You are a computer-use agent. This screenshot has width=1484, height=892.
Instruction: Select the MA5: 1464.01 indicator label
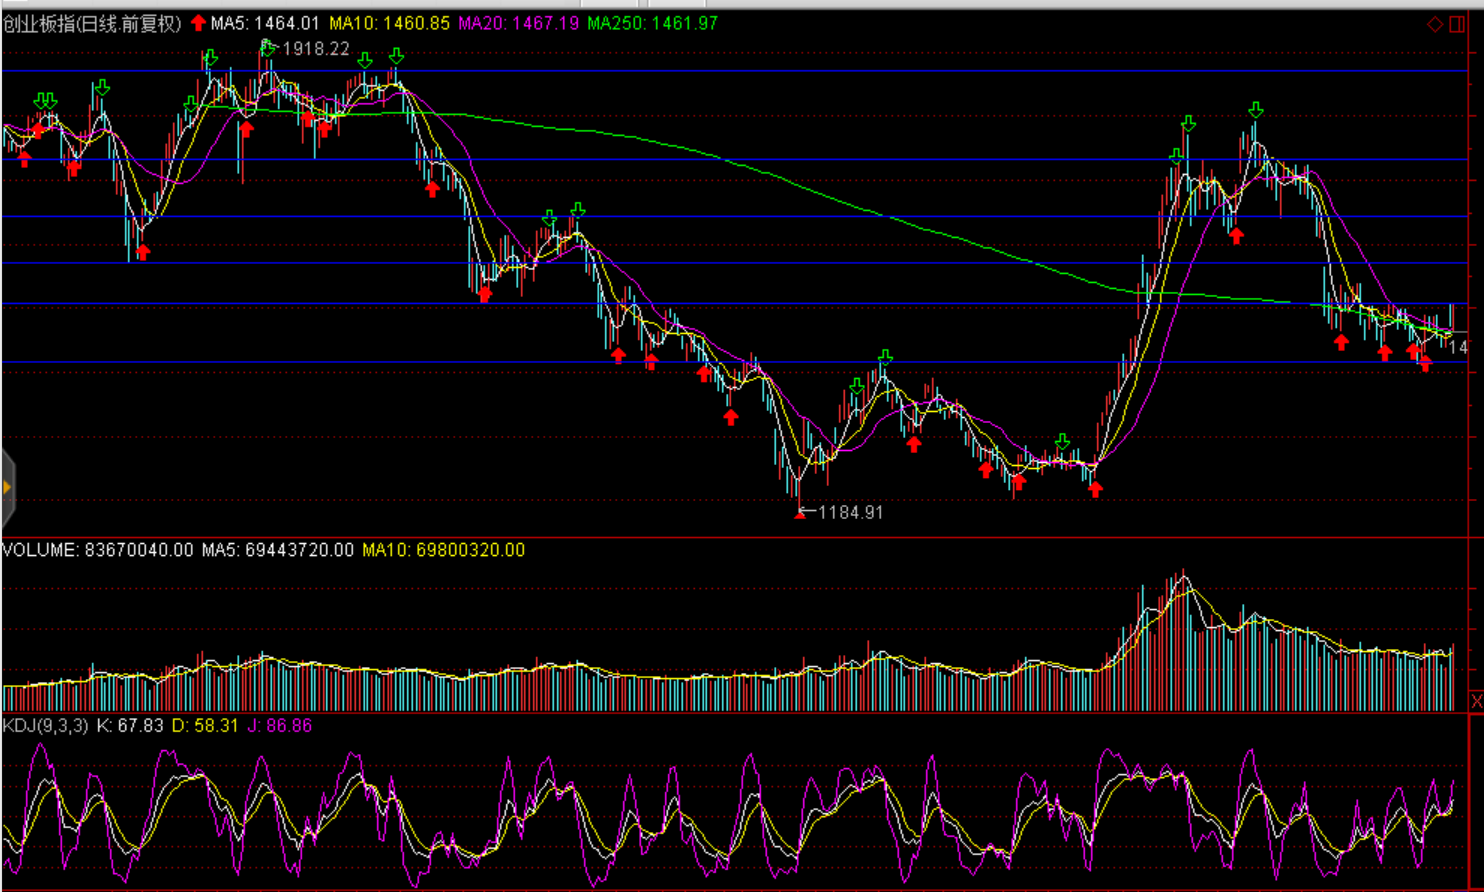pos(265,23)
